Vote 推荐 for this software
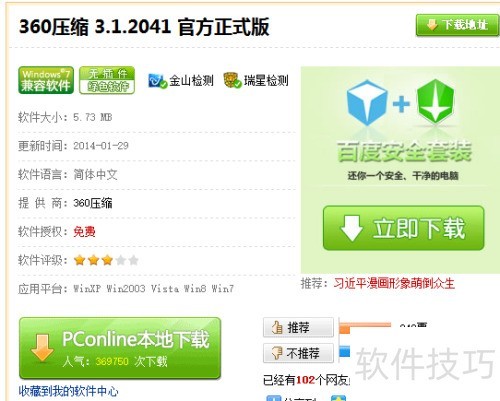Image resolution: width=500 pixels, height=401 pixels. tap(298, 327)
